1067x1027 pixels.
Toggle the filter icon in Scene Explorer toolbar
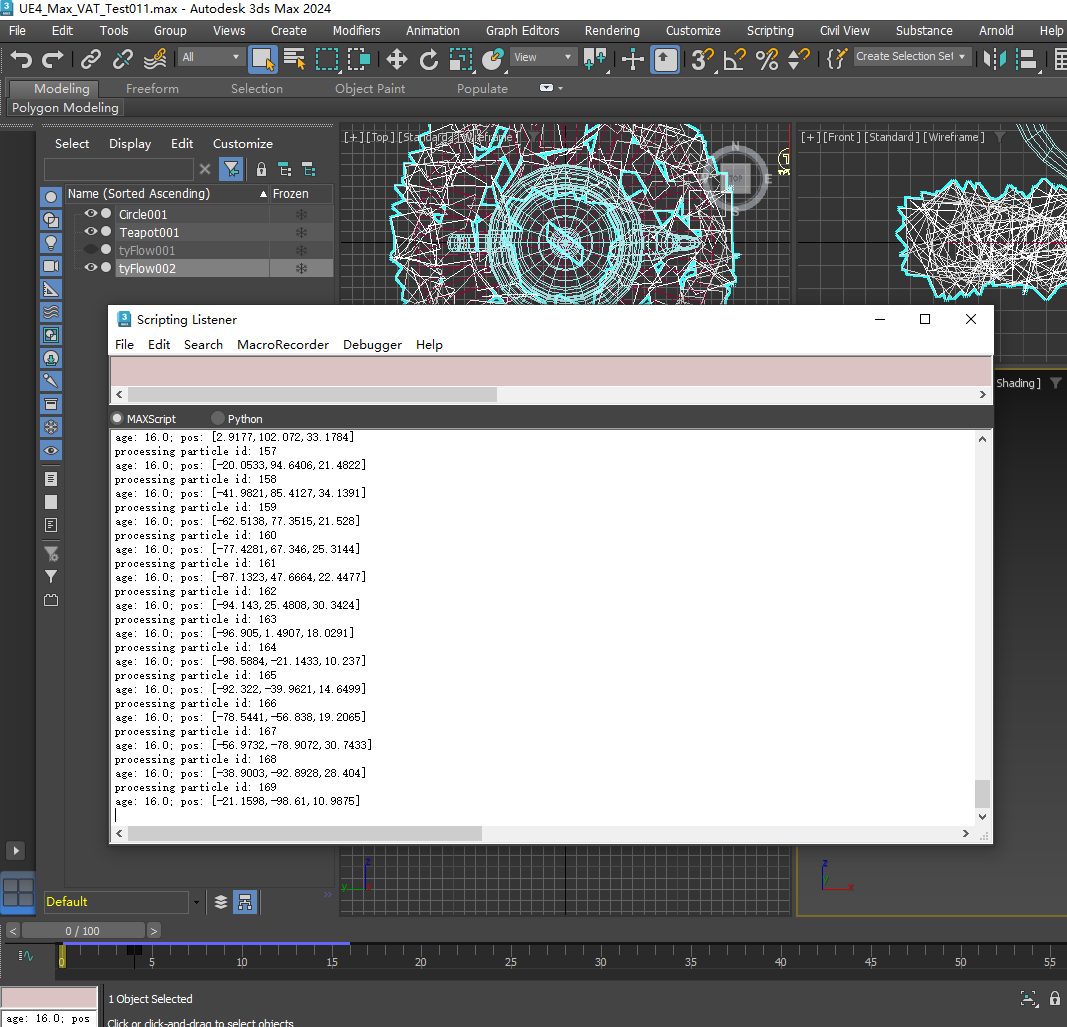point(231,169)
